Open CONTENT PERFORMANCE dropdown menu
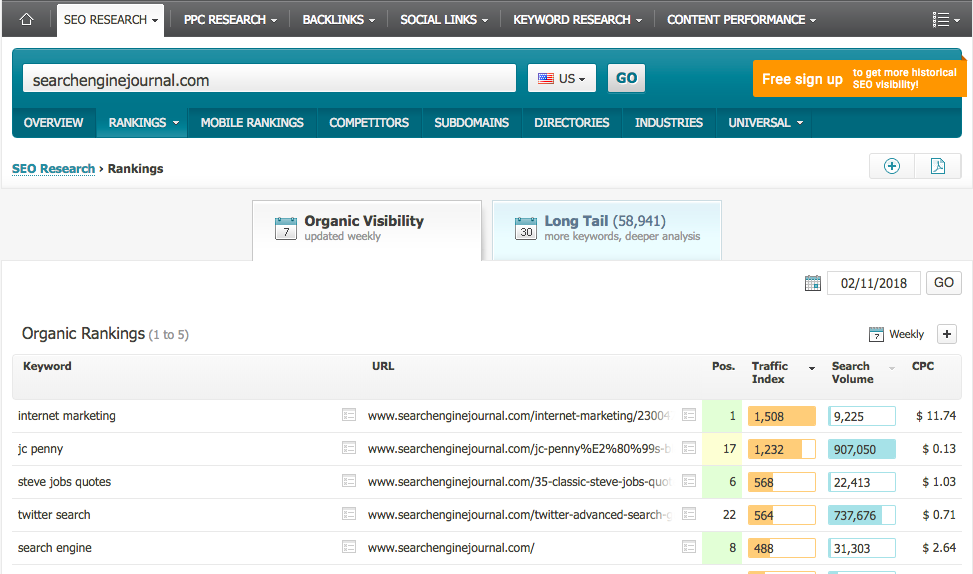 point(742,20)
